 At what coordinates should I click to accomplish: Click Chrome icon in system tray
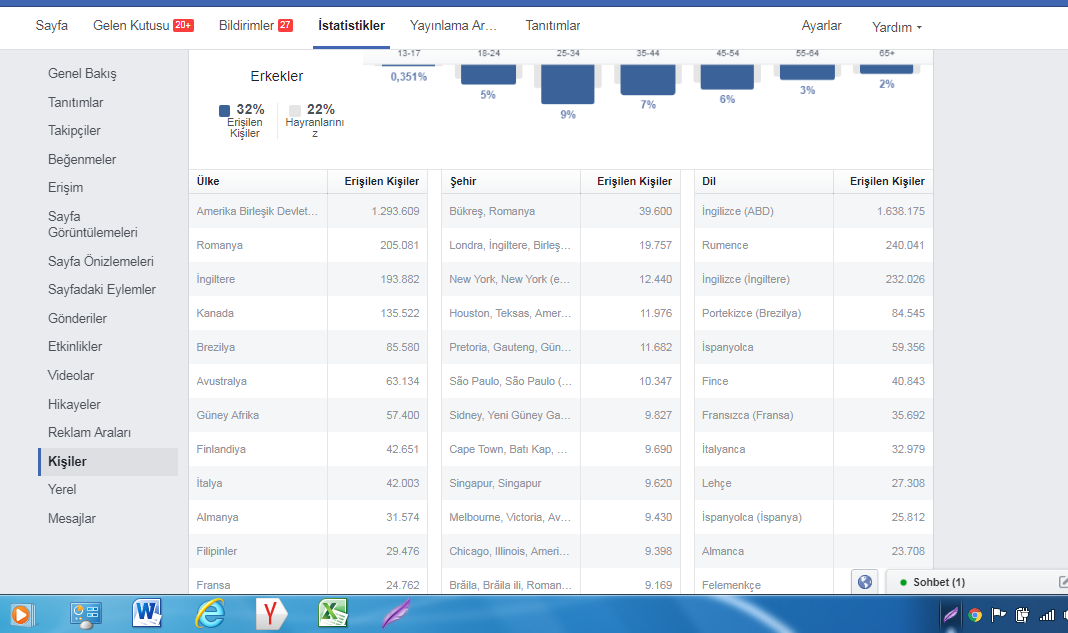(975, 615)
